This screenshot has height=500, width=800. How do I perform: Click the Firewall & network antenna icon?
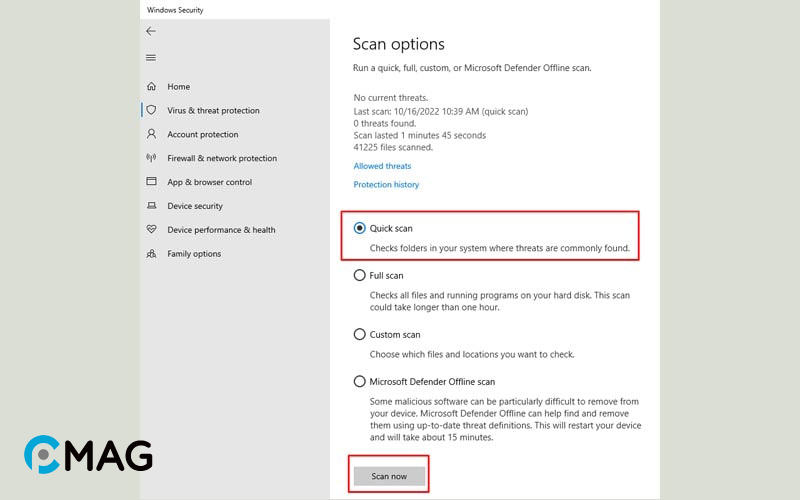coord(152,158)
